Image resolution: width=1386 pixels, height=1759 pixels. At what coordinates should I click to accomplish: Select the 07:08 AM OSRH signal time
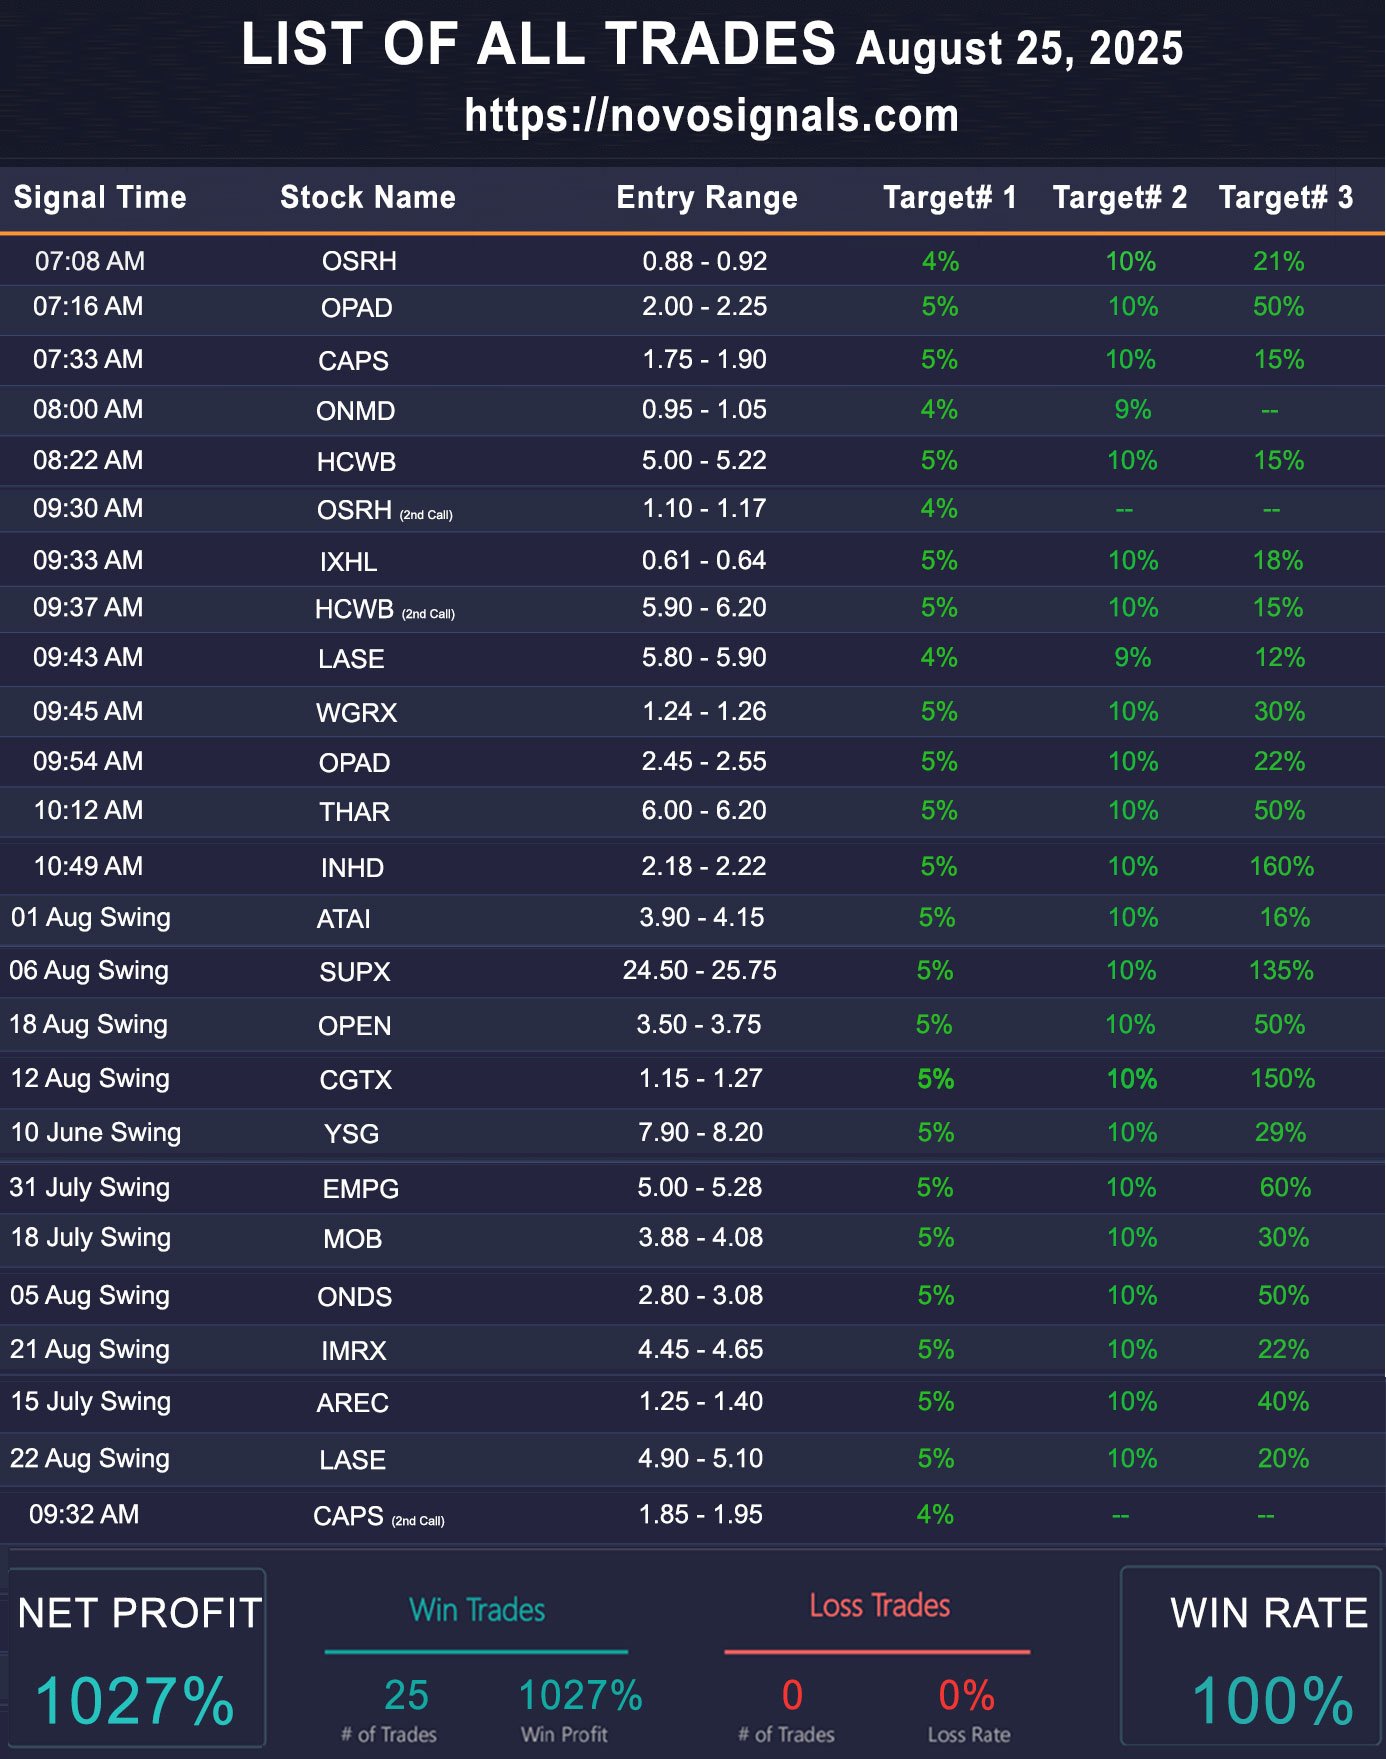point(89,261)
